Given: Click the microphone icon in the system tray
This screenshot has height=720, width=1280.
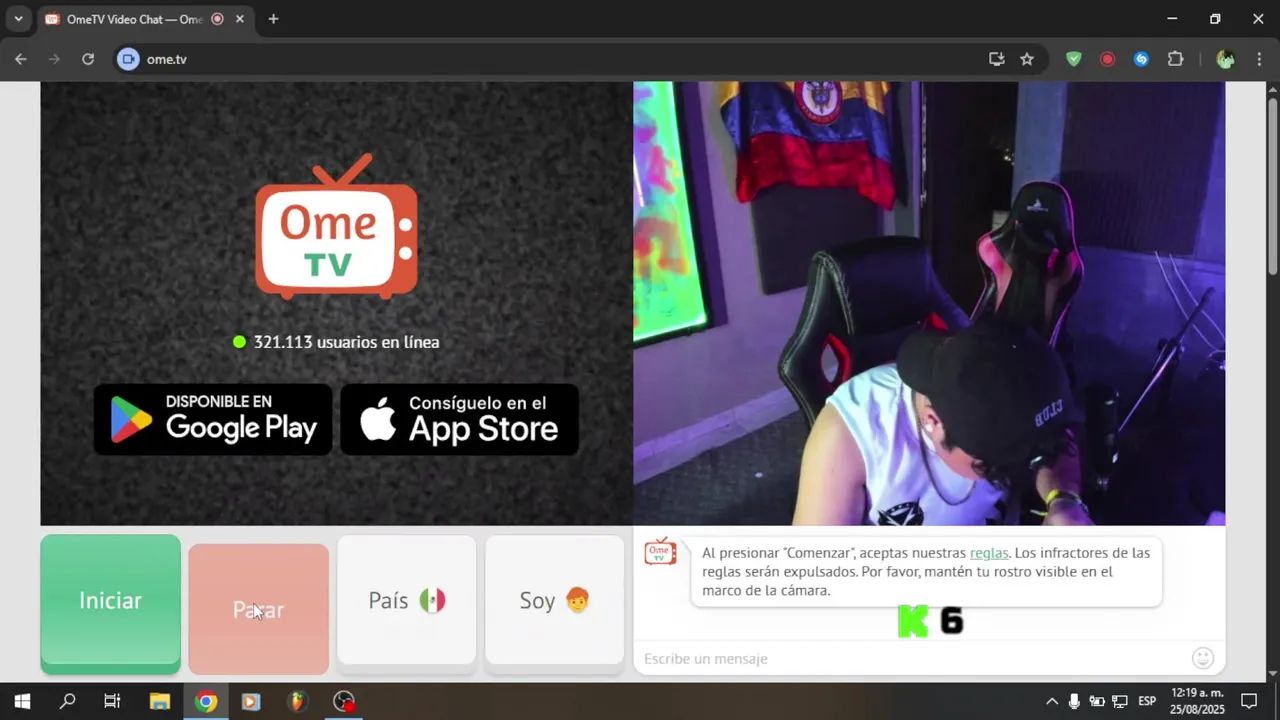Looking at the screenshot, I should (x=1074, y=701).
